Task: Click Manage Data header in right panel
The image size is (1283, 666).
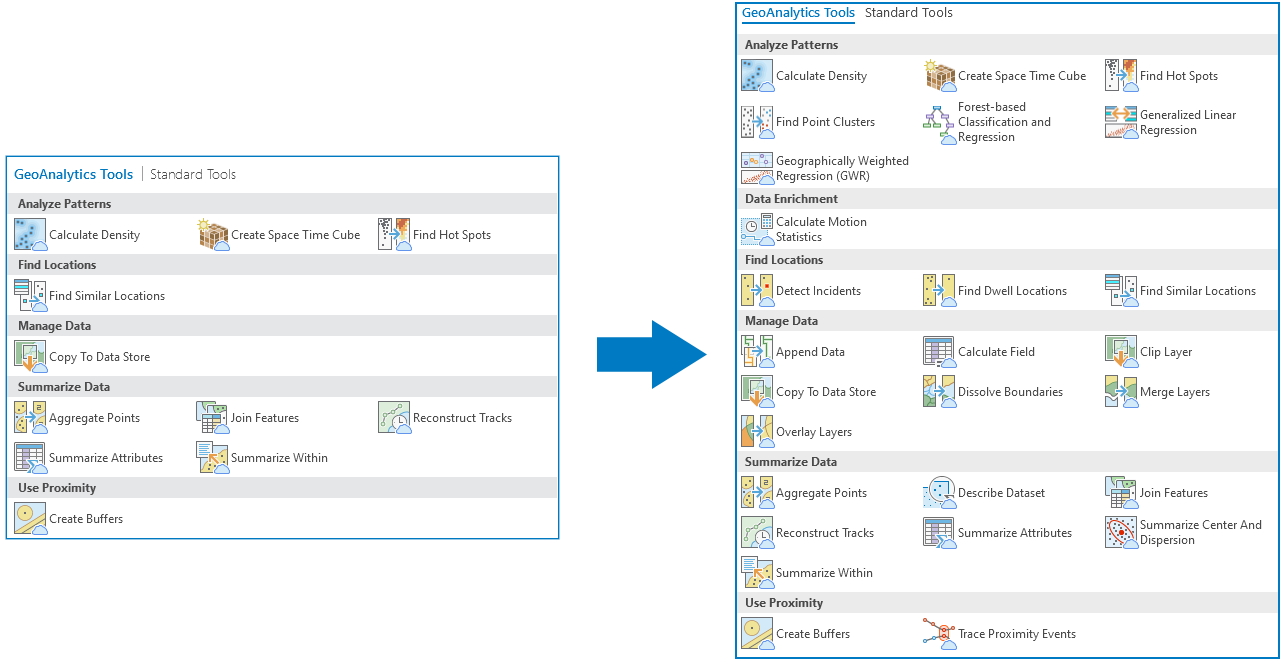Action: pyautogui.click(x=1007, y=321)
